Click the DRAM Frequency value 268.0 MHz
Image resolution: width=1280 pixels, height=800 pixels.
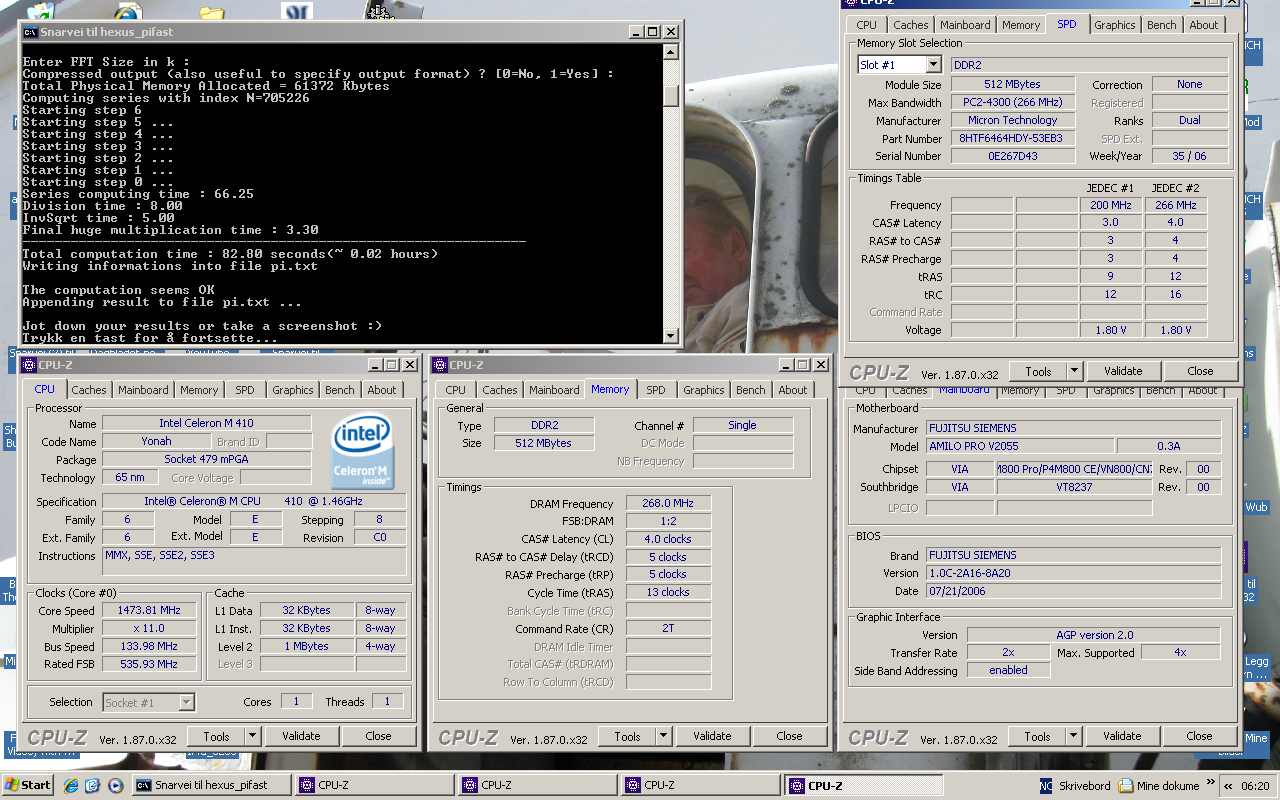(x=669, y=503)
